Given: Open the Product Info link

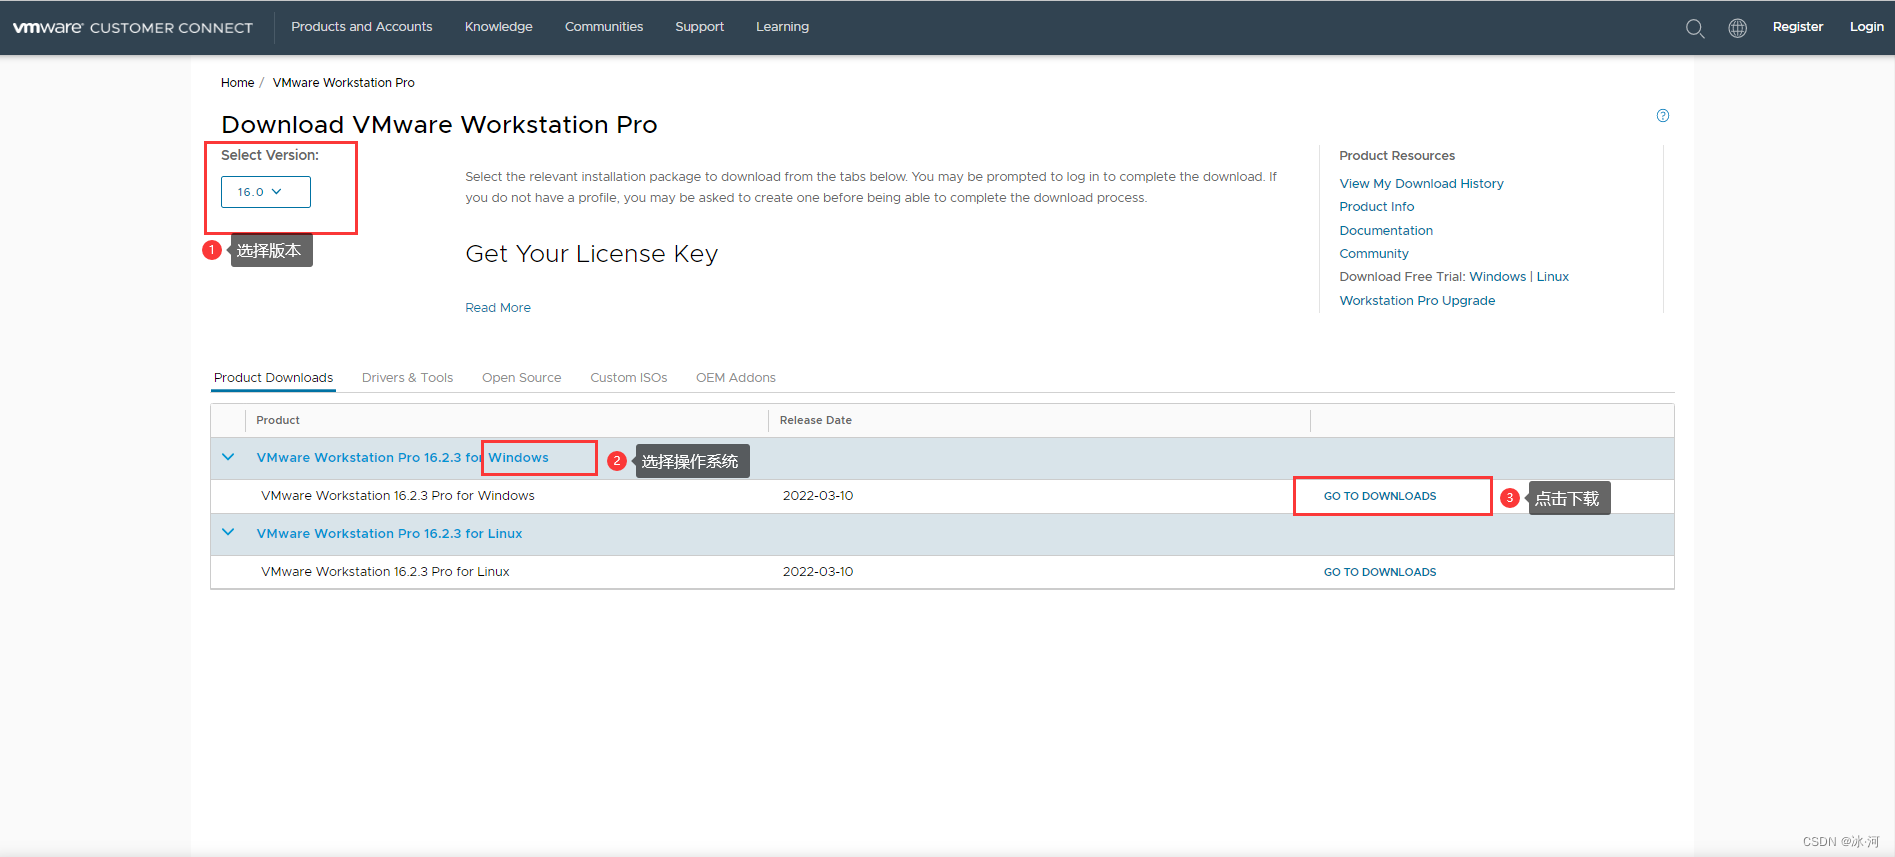Looking at the screenshot, I should [x=1377, y=207].
